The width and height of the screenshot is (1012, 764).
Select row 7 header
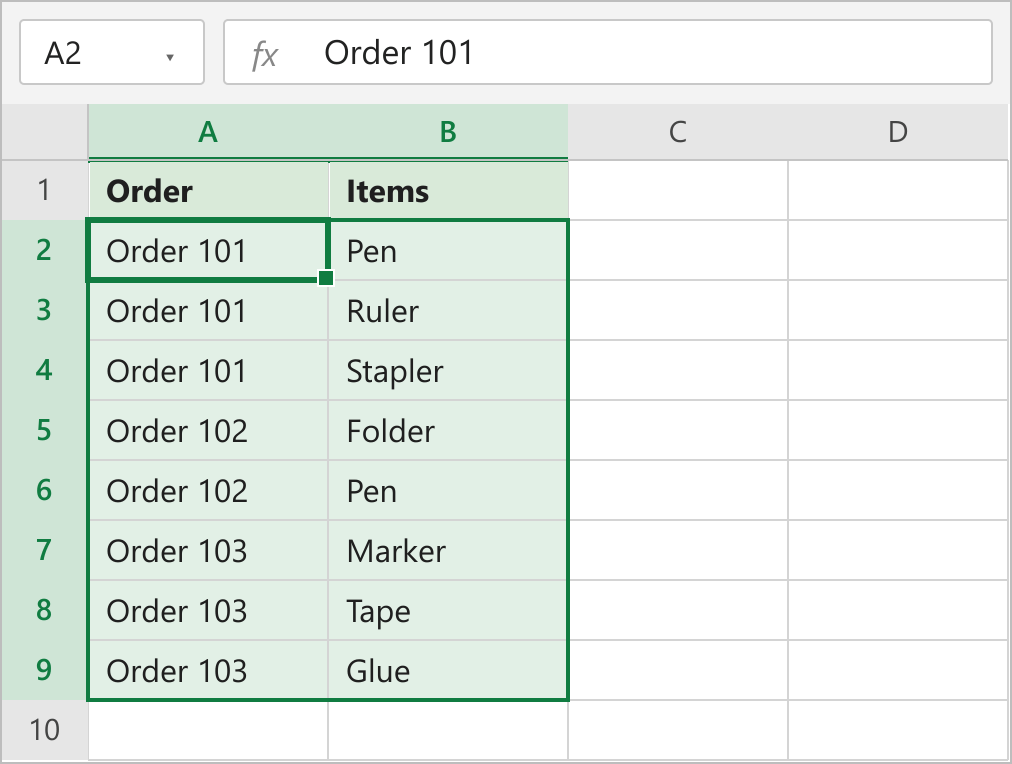[x=44, y=550]
